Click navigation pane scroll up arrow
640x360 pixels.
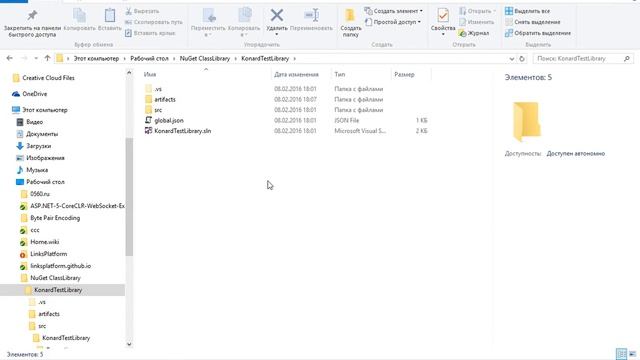[x=129, y=73]
